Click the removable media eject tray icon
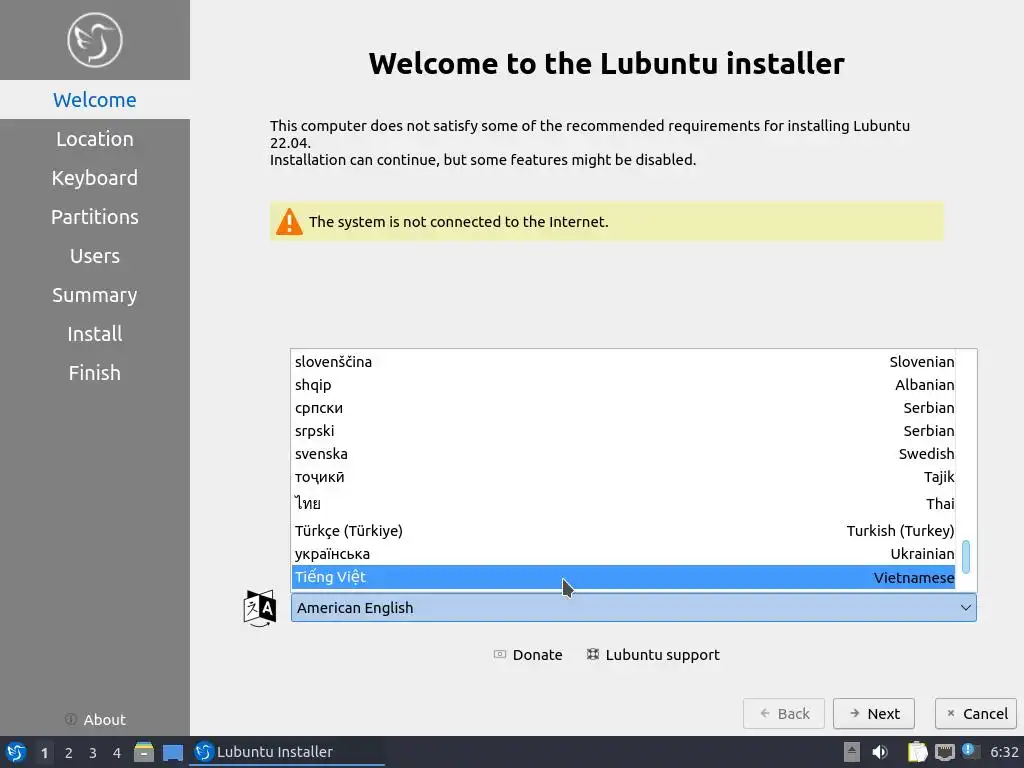The height and width of the screenshot is (768, 1024). tap(852, 752)
